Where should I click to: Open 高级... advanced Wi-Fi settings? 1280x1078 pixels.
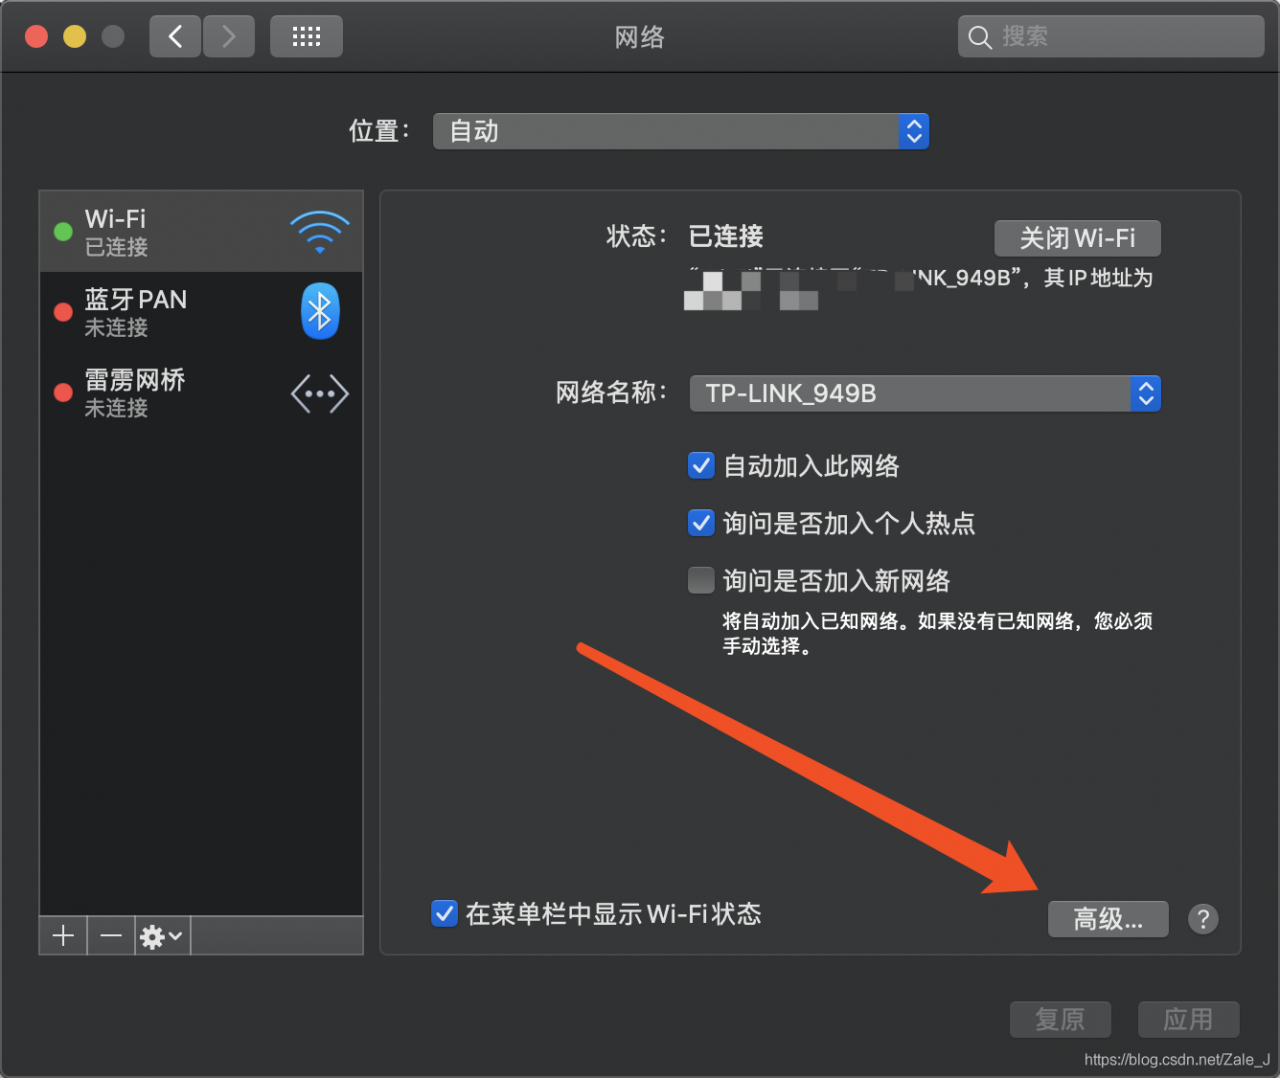pos(1107,919)
